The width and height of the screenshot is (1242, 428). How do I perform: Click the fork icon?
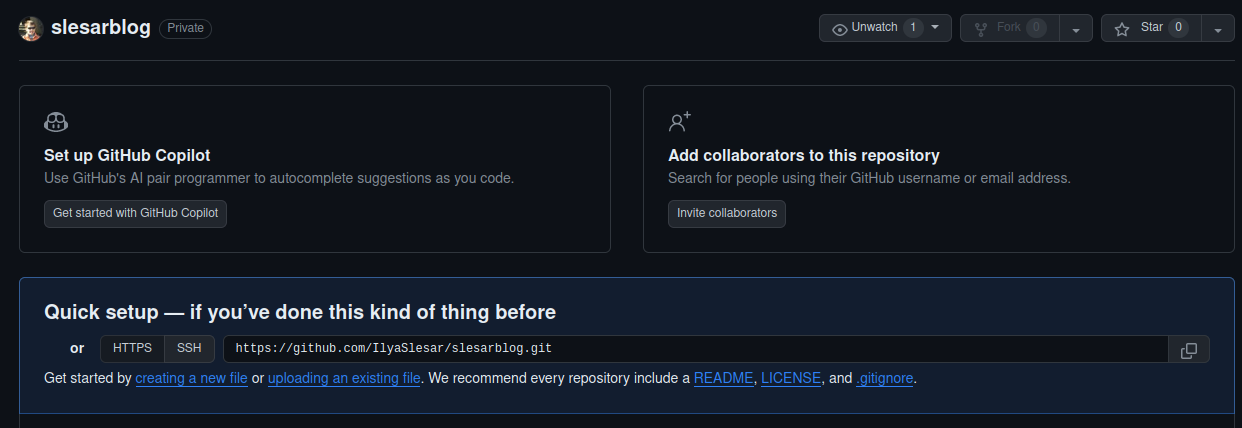pos(981,28)
